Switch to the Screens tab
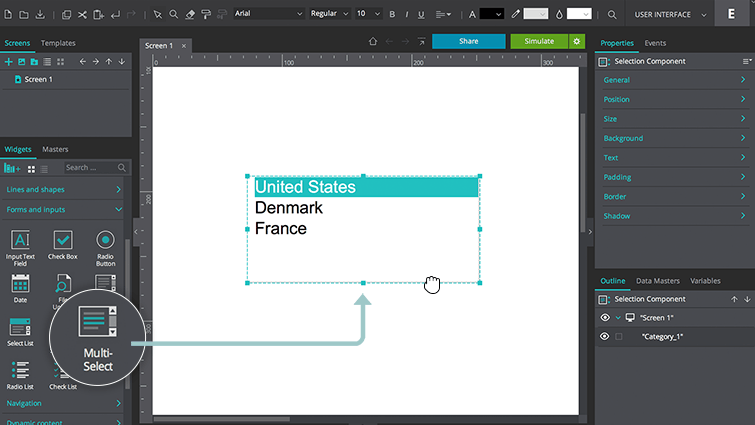755x425 pixels. 17,43
